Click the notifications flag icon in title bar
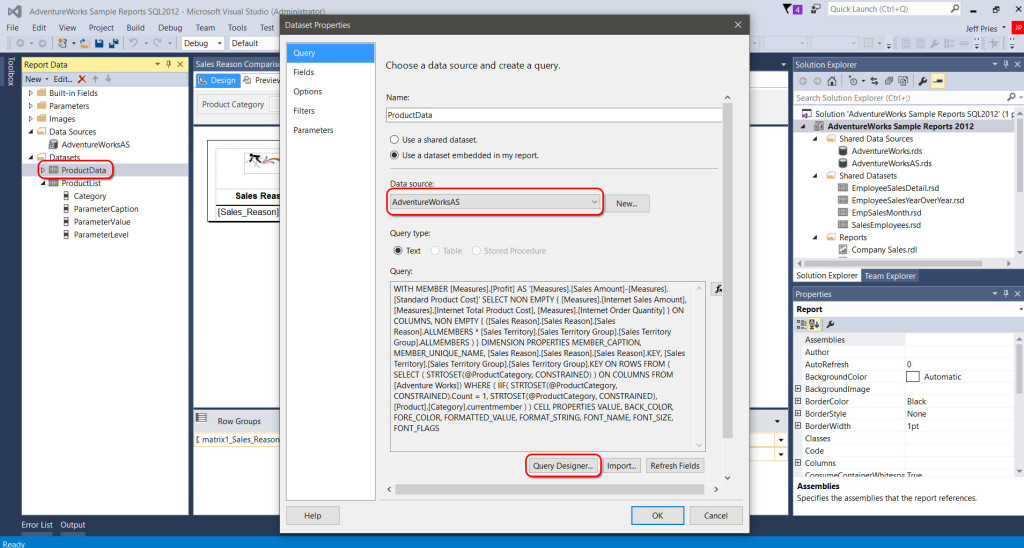 792,9
